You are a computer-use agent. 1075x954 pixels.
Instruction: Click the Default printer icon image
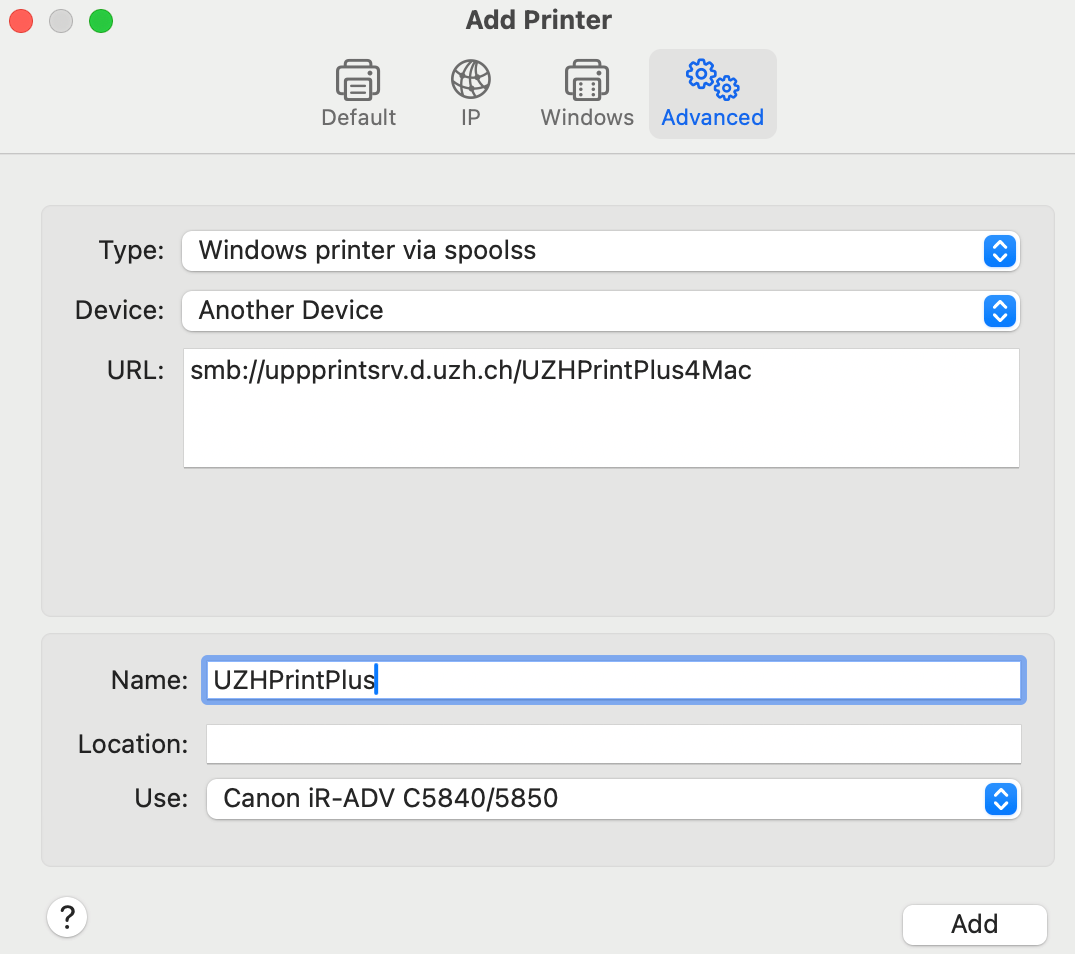click(357, 80)
